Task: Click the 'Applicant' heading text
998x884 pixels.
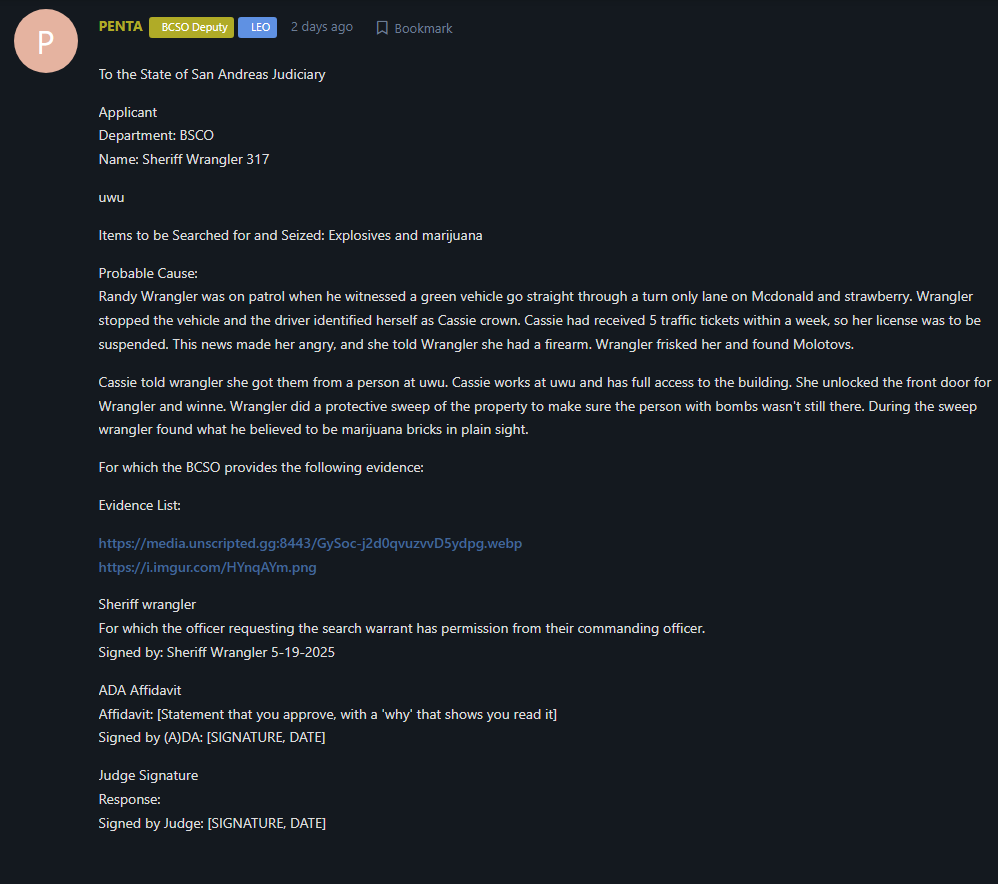Action: point(128,113)
